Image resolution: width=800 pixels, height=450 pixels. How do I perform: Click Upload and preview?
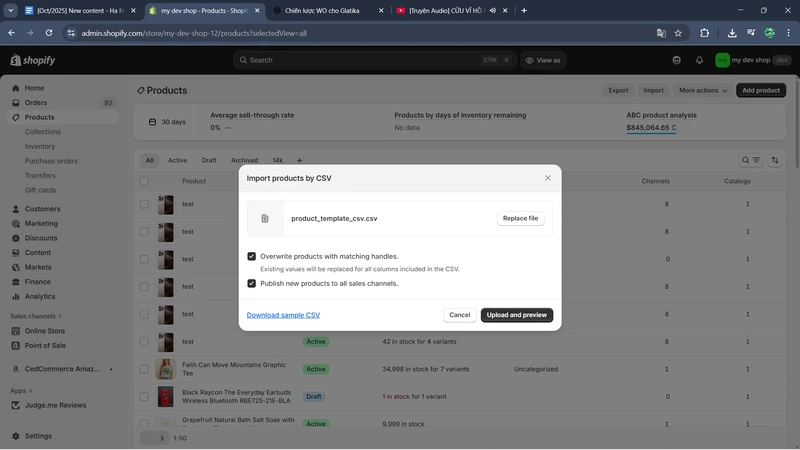[517, 315]
